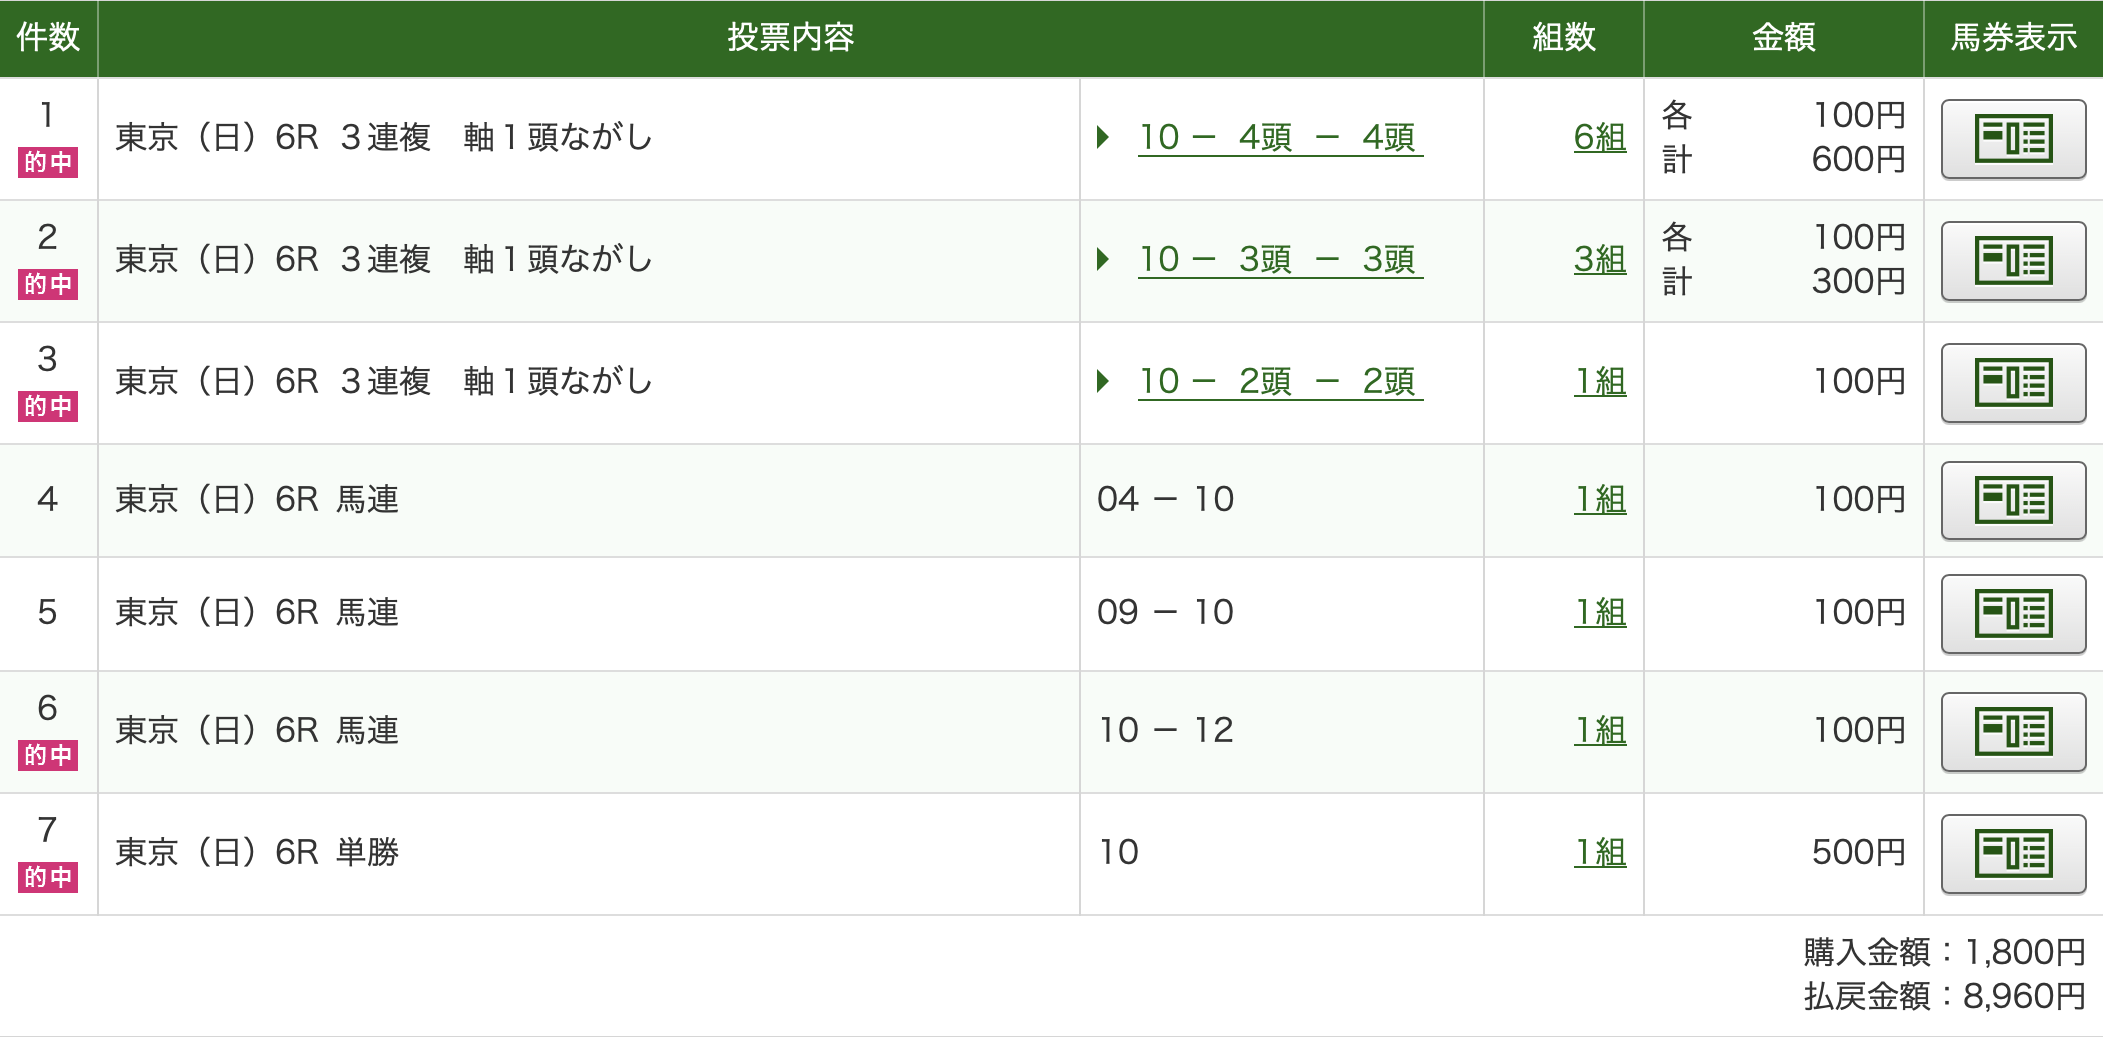Show betting ticket for 単勝 row 7
This screenshot has width=2103, height=1037.
pos(2013,854)
